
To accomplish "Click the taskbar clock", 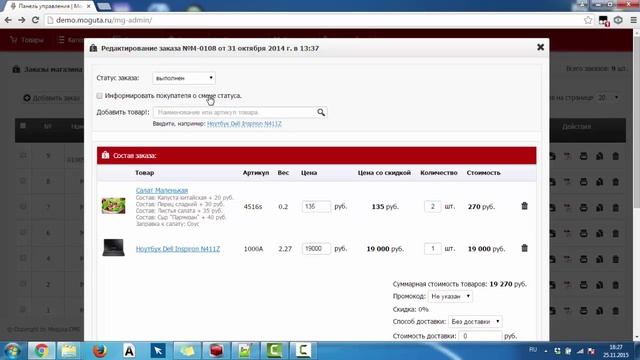I will [616, 351].
